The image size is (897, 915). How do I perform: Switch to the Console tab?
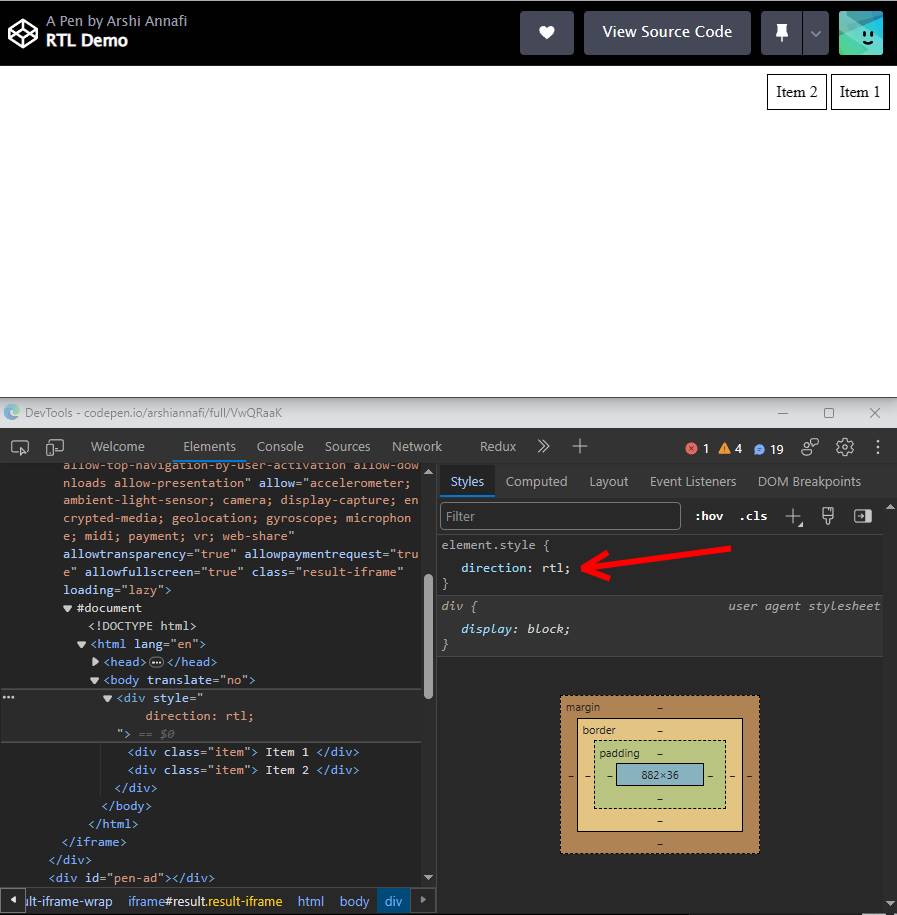pyautogui.click(x=280, y=446)
